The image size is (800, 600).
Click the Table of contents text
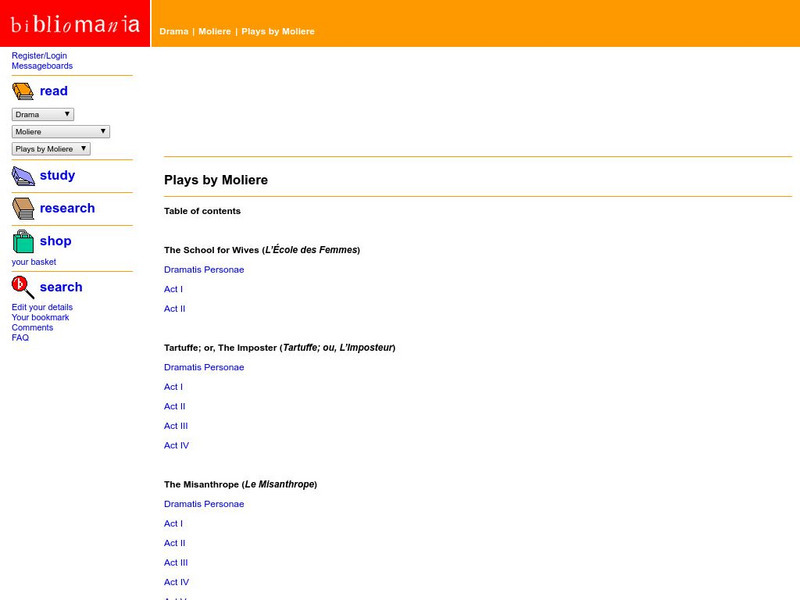pyautogui.click(x=202, y=211)
